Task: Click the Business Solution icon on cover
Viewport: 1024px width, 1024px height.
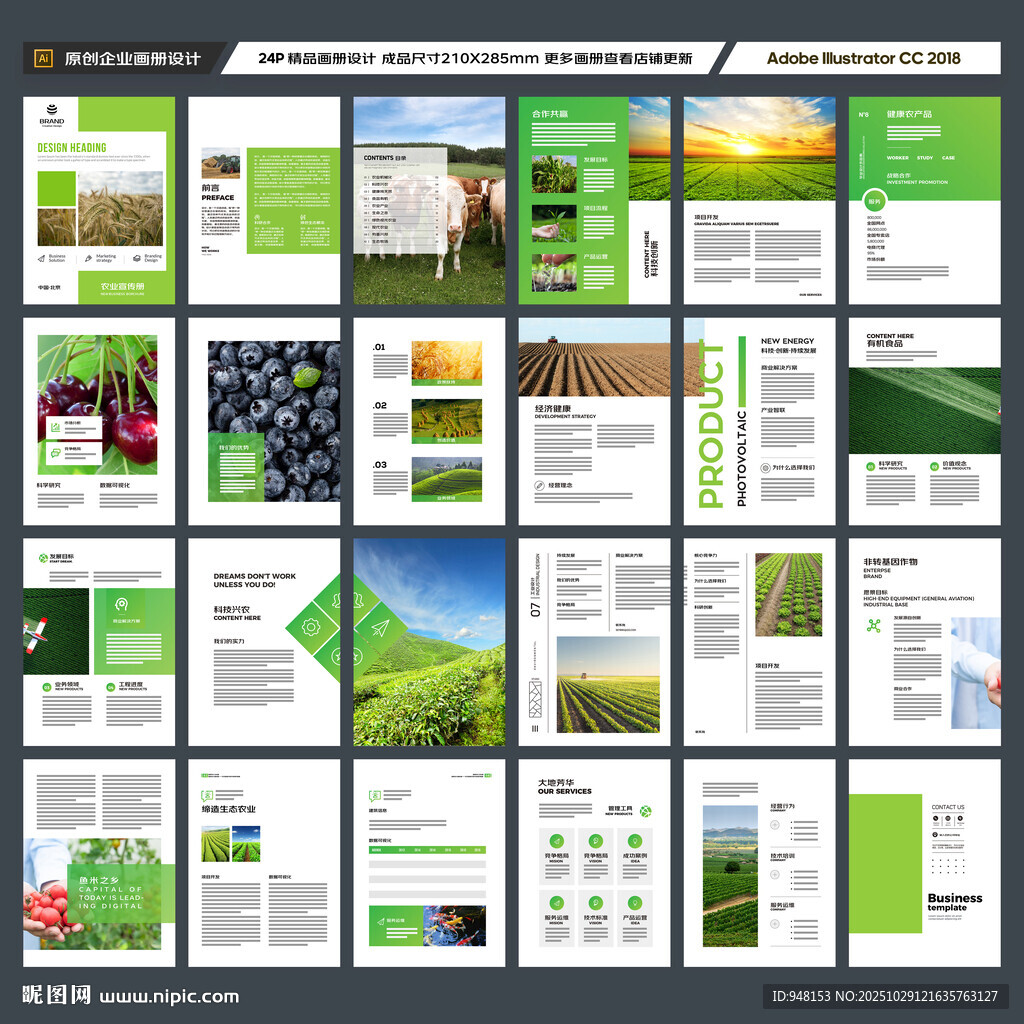Action: click(x=42, y=258)
